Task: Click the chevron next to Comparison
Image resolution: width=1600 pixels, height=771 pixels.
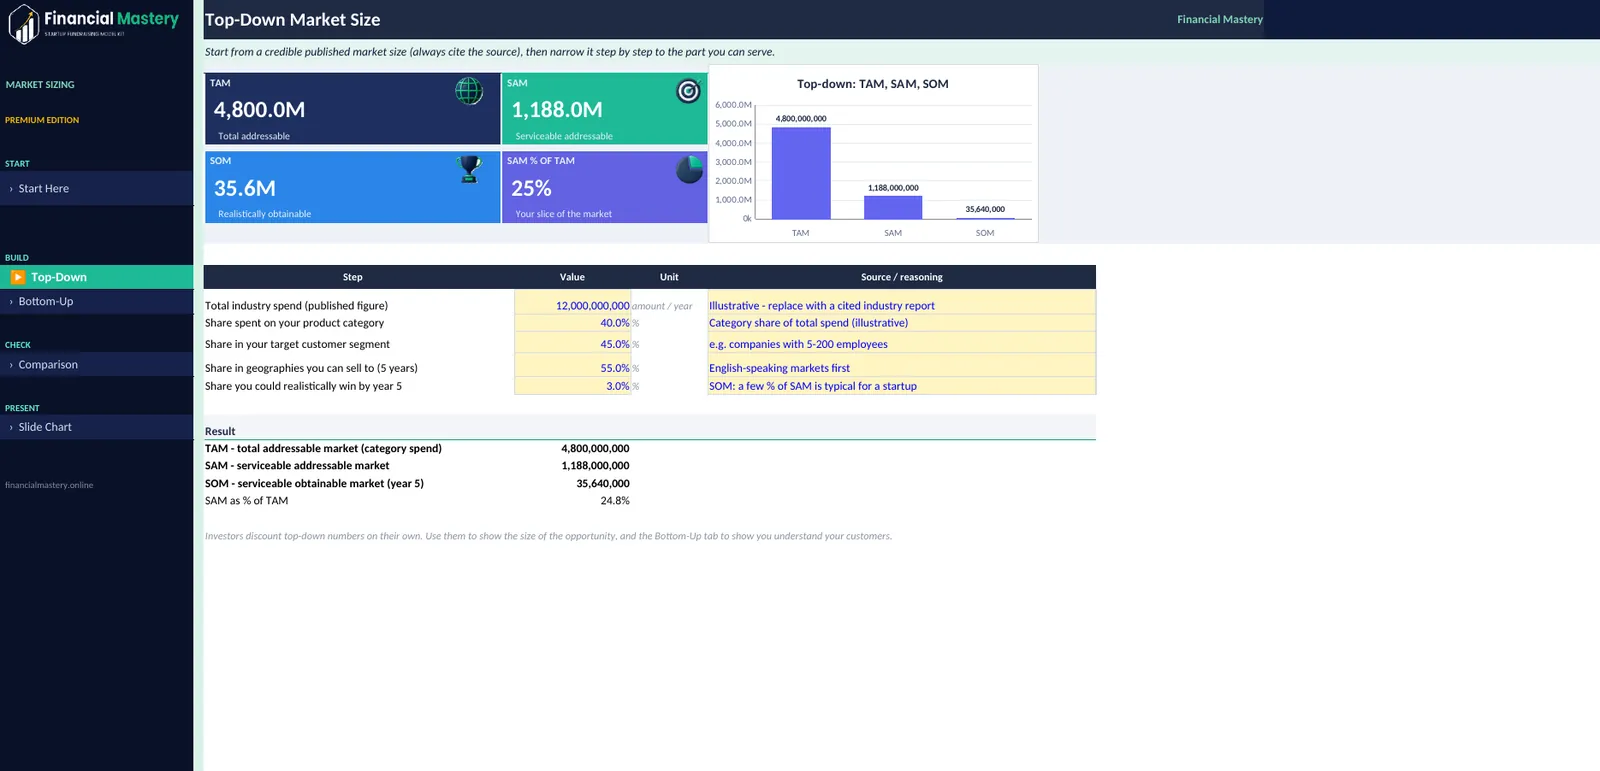Action: [11, 365]
